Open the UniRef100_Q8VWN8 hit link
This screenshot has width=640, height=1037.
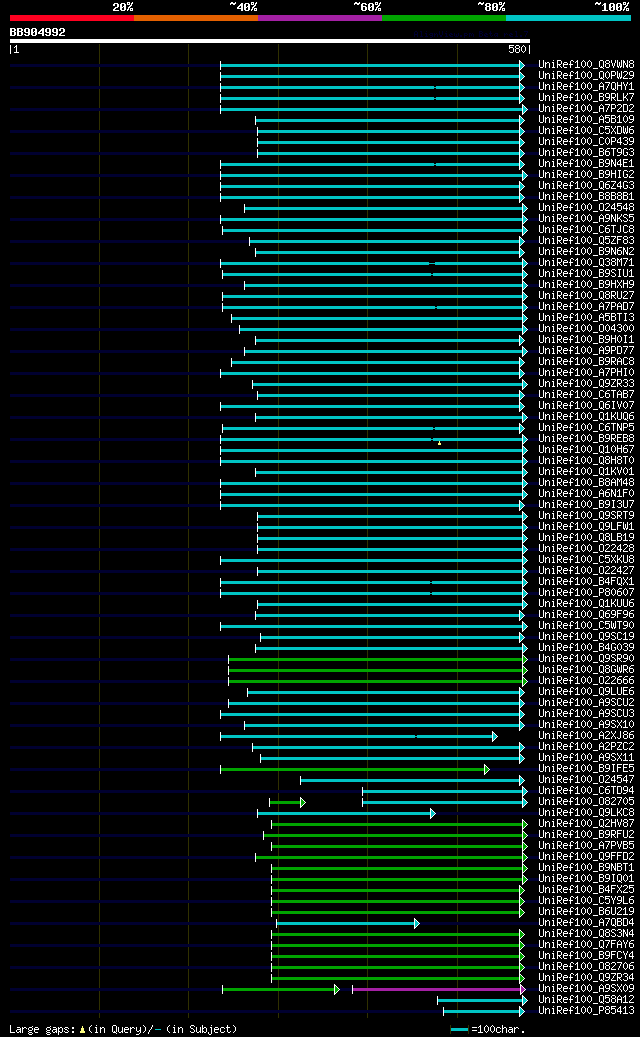click(586, 65)
